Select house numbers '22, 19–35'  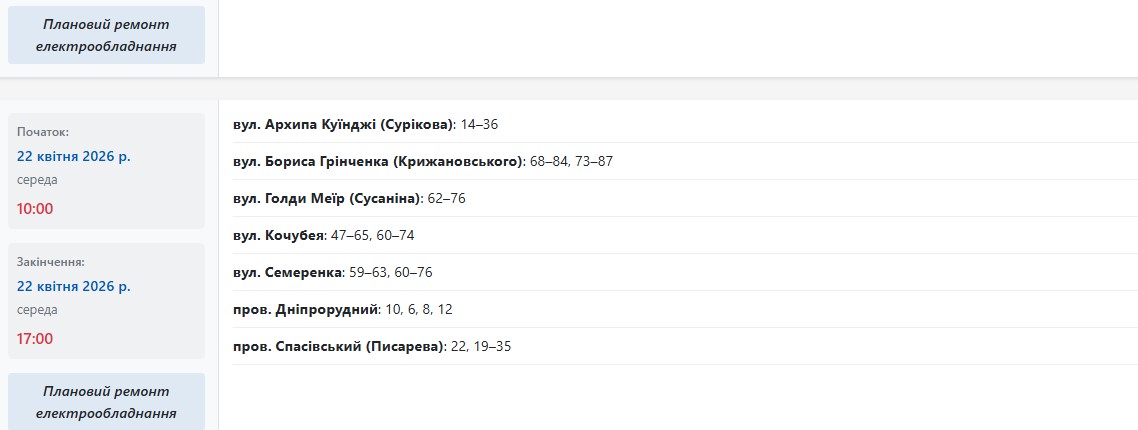click(x=481, y=346)
